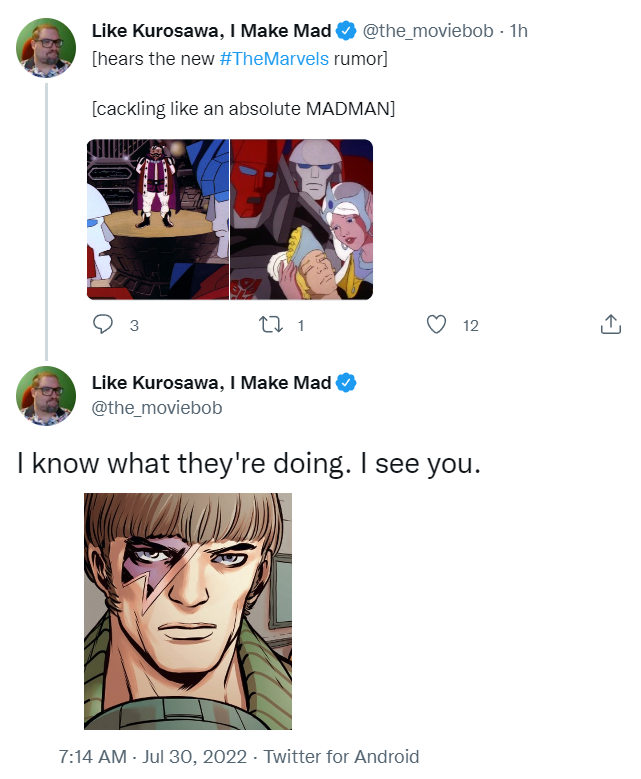Viewport: 641px width, 779px height.
Task: Like the first tweet with heart icon
Action: [x=436, y=325]
